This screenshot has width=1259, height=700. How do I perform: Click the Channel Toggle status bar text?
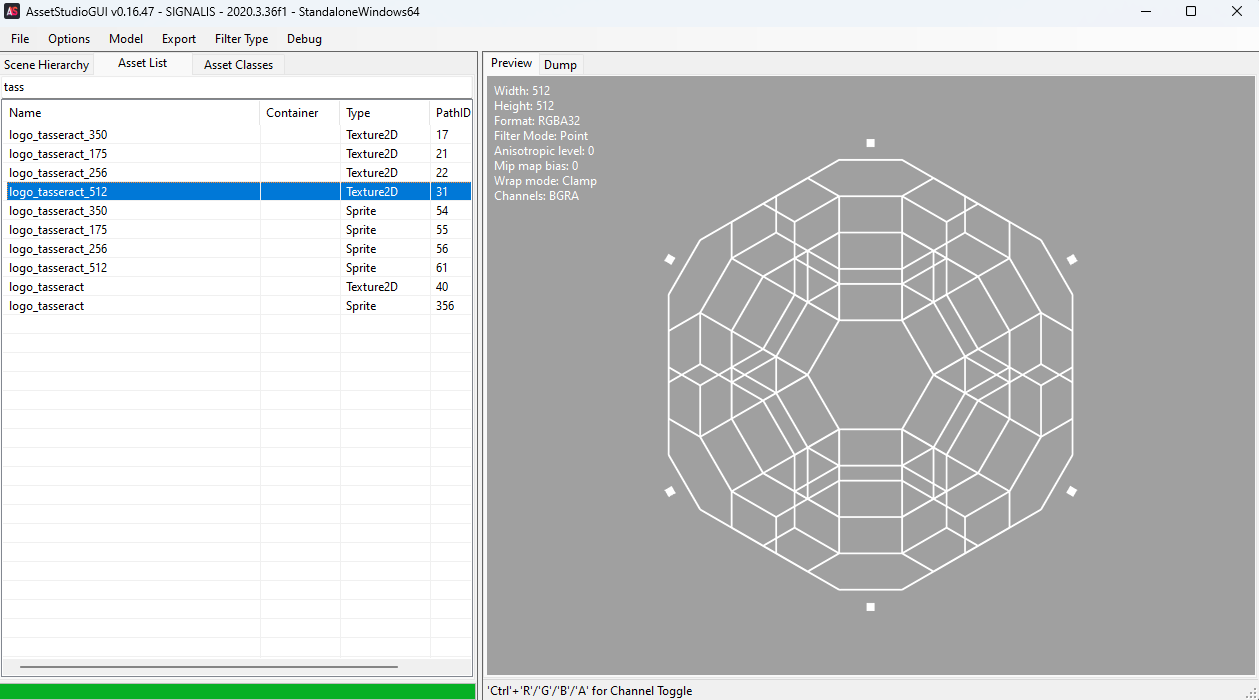pos(590,691)
